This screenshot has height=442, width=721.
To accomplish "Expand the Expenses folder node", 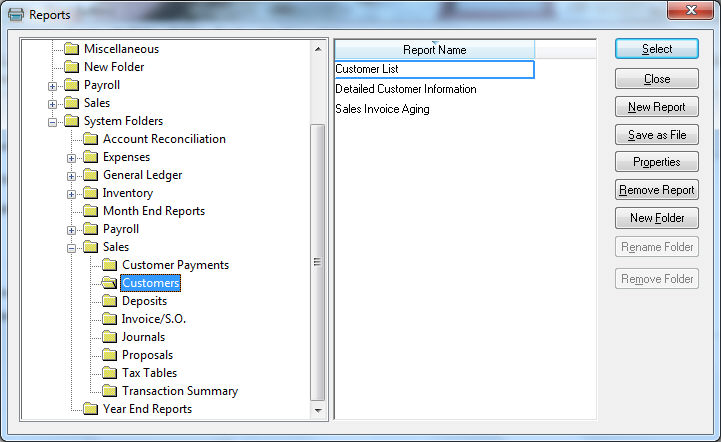I will 71,157.
